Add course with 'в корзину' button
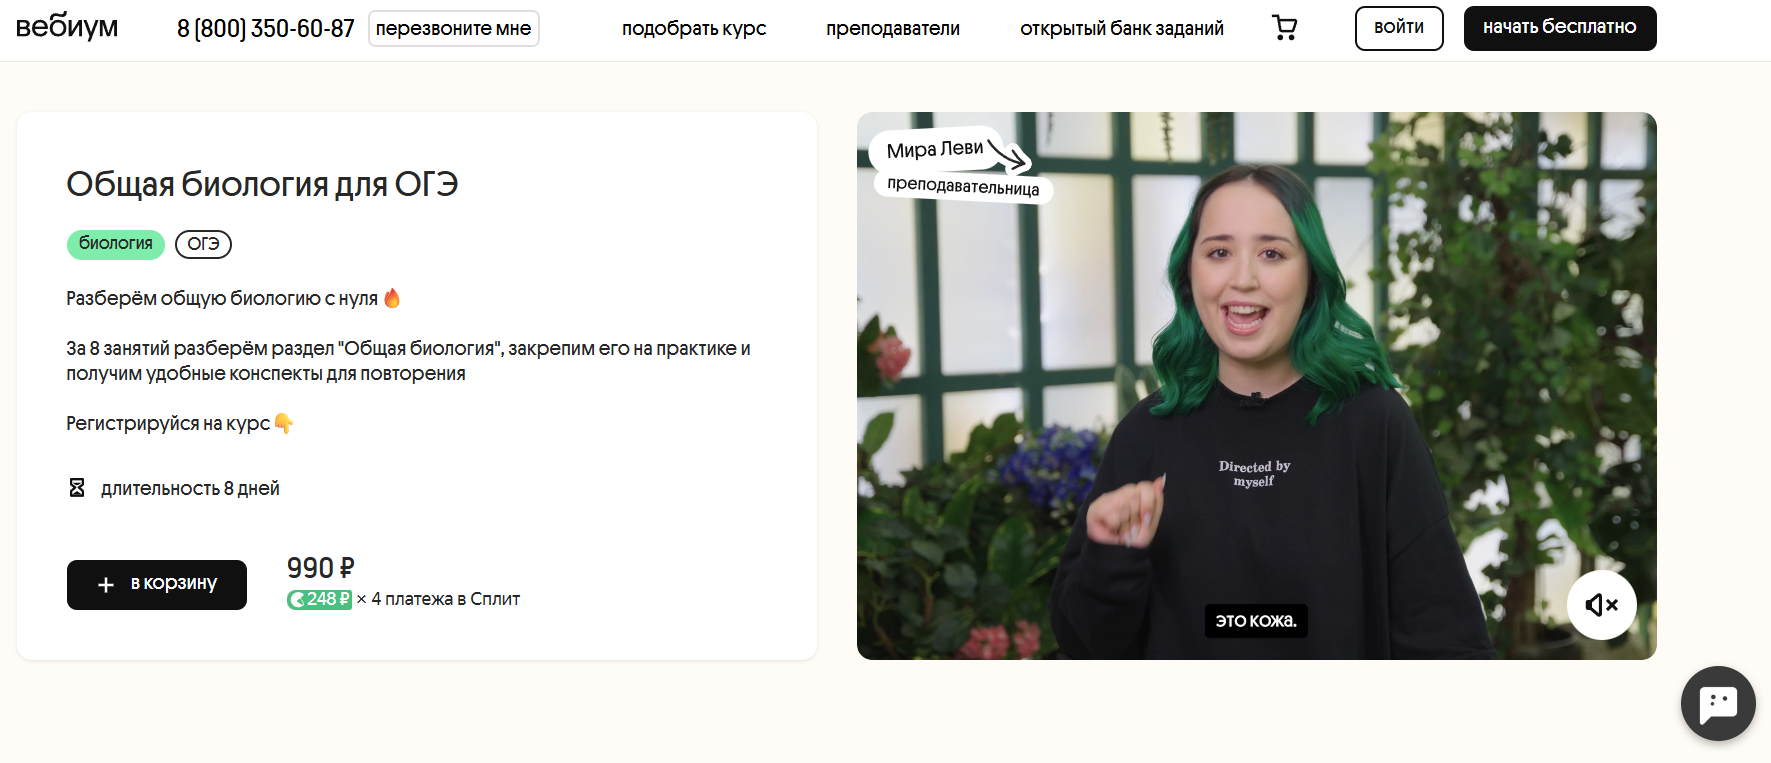Screen dimensions: 1771x763 [x=157, y=584]
